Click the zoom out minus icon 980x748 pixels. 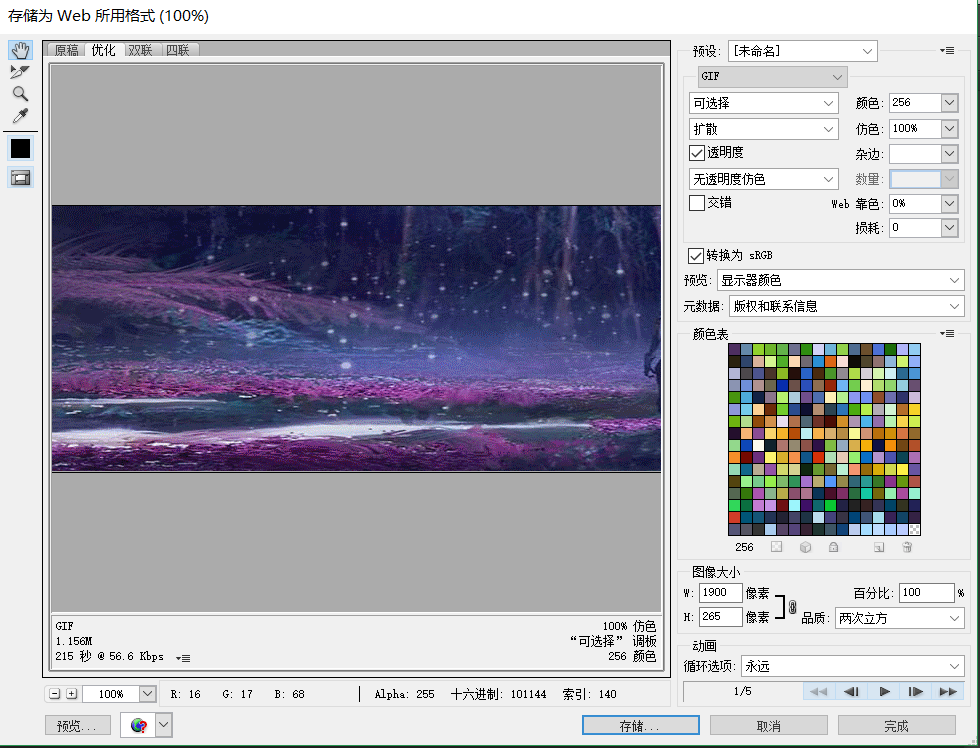pyautogui.click(x=54, y=694)
